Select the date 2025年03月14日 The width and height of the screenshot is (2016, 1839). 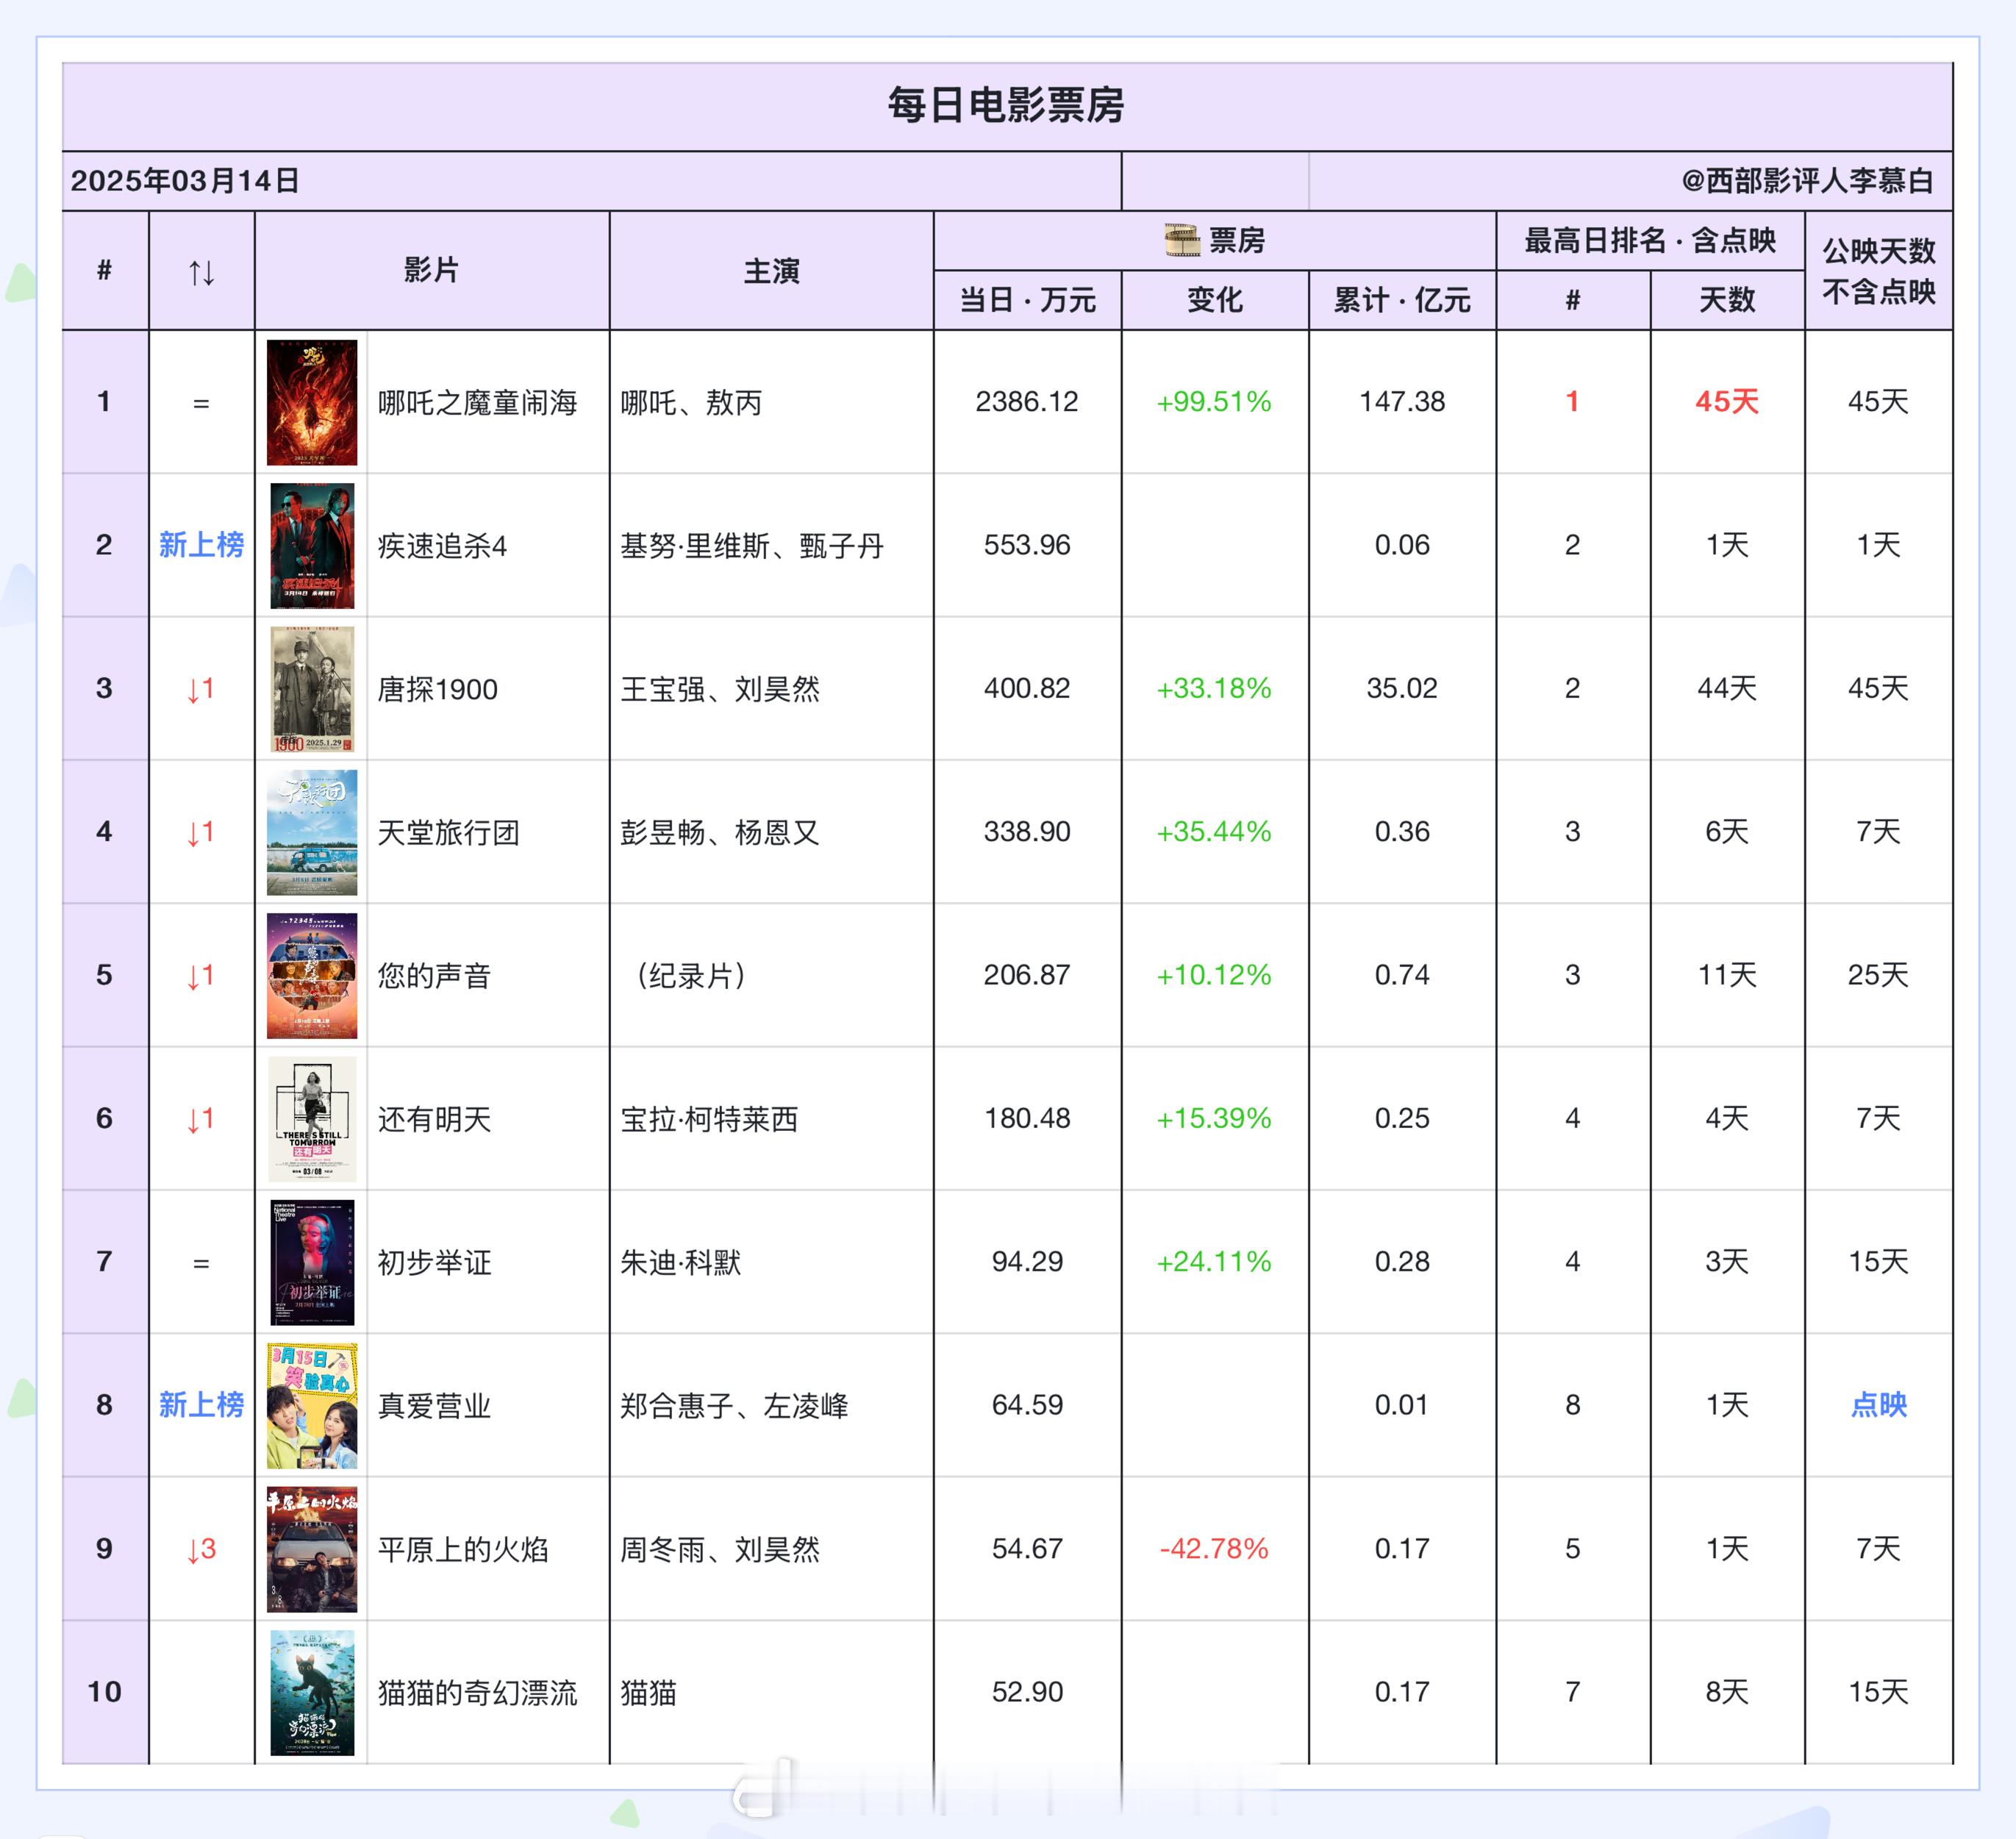click(185, 181)
